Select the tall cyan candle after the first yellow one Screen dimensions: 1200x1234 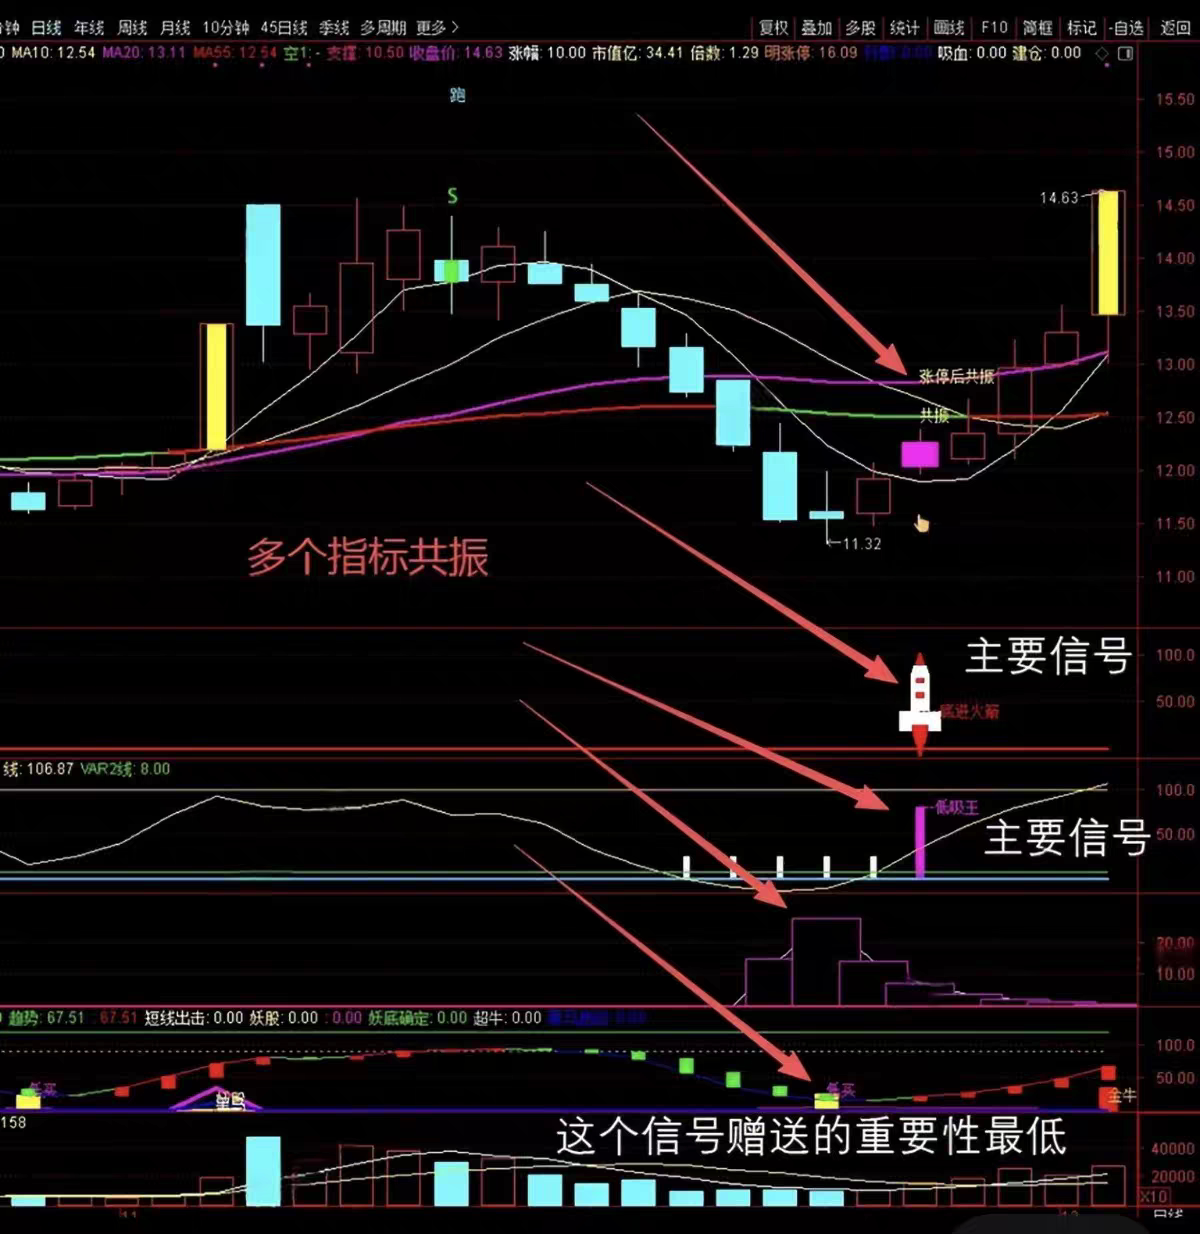(263, 265)
